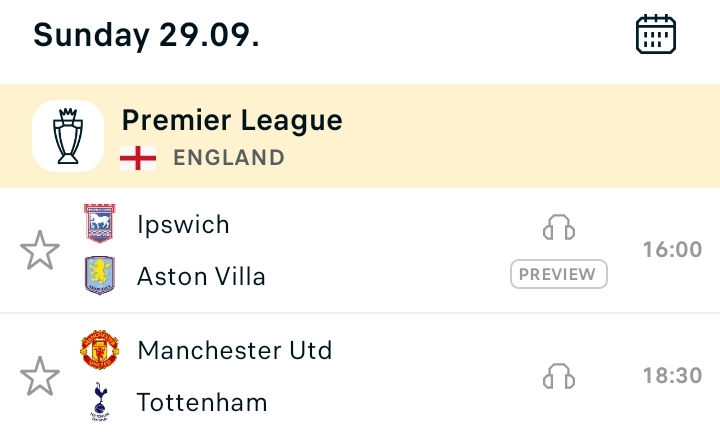Open the Tottenham team name
Image resolution: width=720 pixels, height=434 pixels.
[202, 402]
